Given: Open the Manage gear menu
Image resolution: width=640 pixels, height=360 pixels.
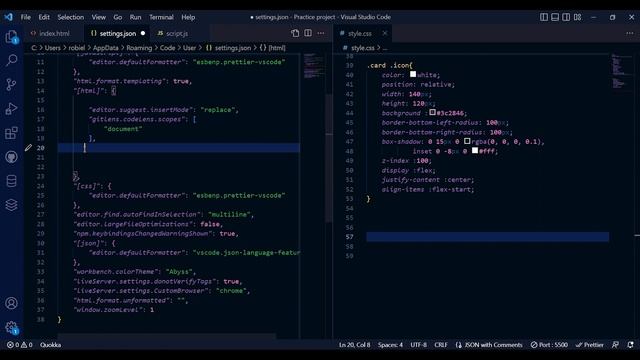Looking at the screenshot, I should pos(11,327).
